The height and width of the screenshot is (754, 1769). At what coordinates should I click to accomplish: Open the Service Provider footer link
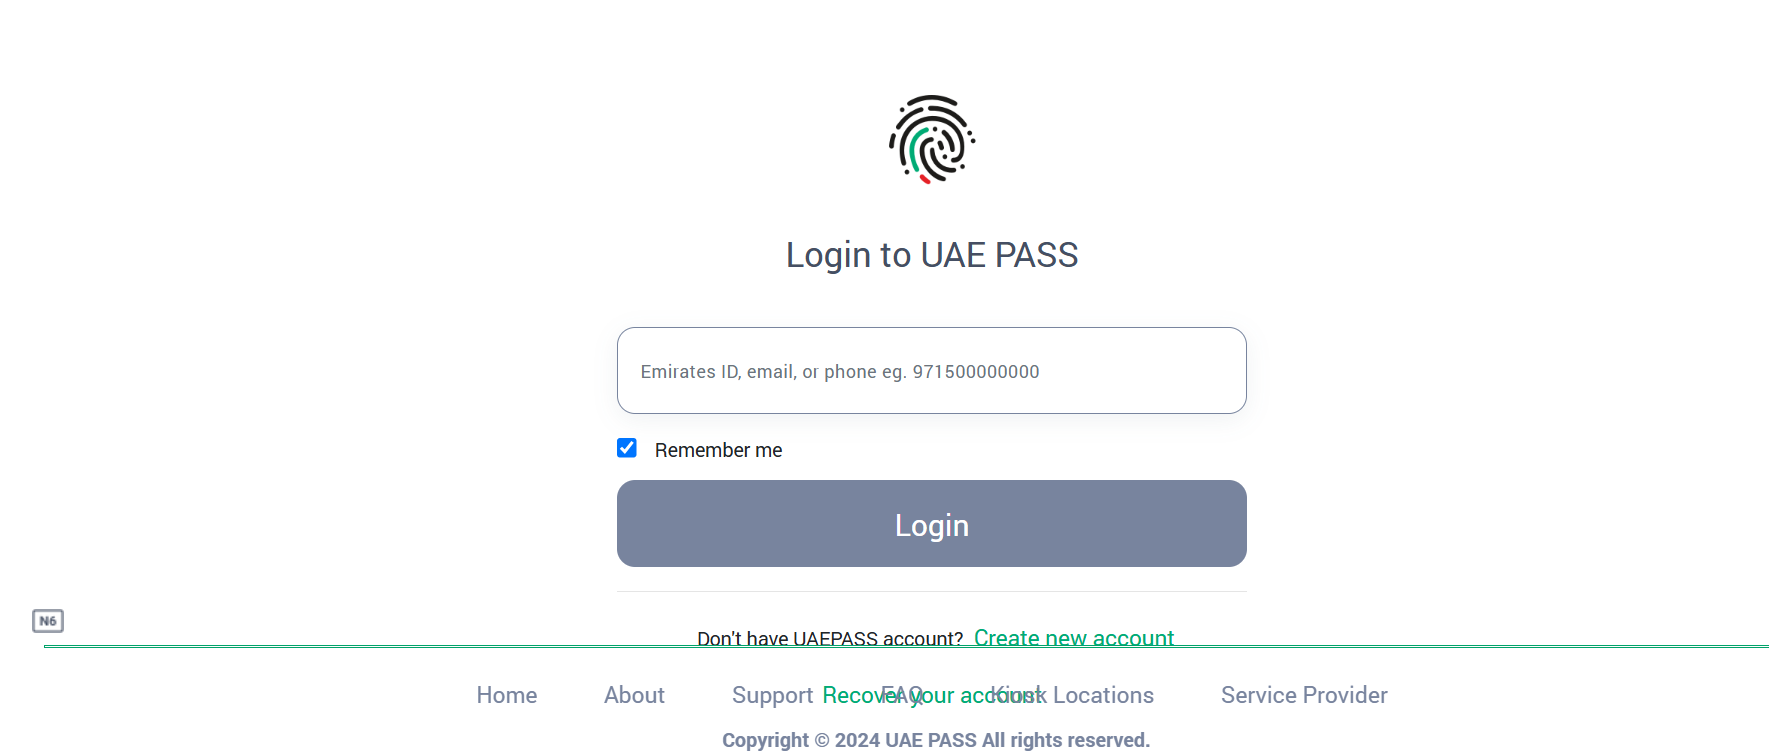[1303, 695]
